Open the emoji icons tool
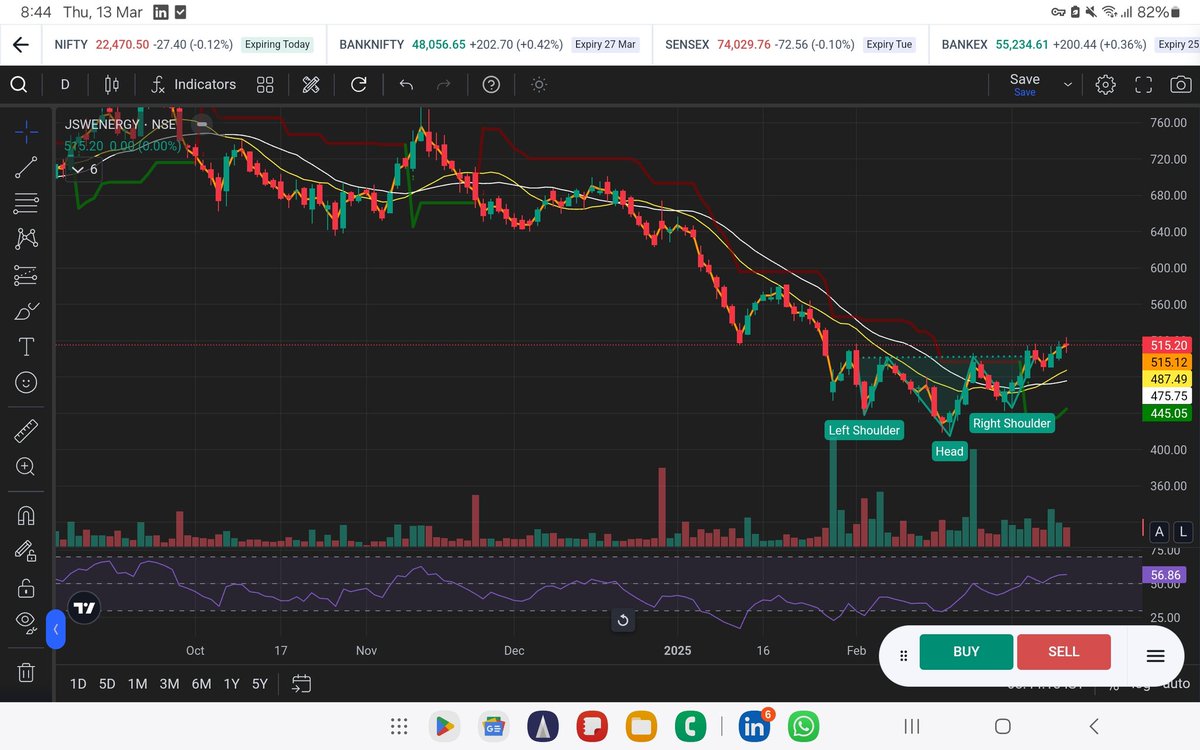 click(x=27, y=383)
